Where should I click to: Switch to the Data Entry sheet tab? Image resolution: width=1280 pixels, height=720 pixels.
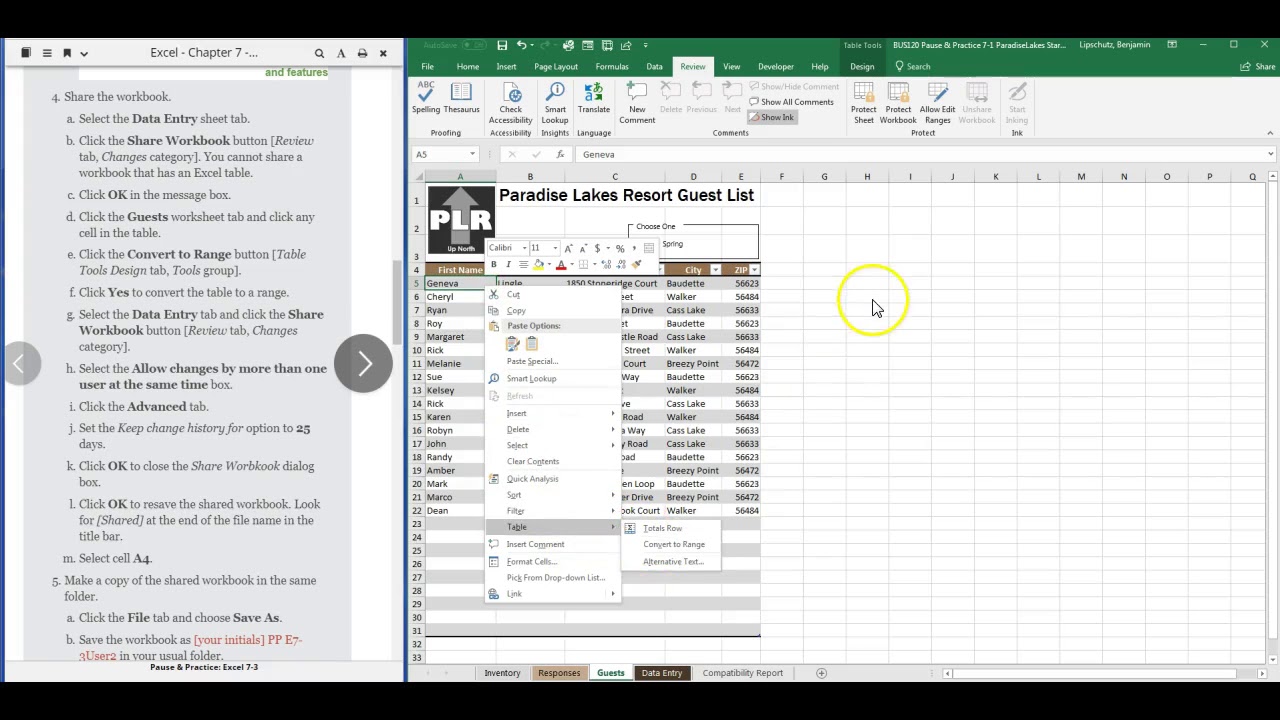coord(662,673)
